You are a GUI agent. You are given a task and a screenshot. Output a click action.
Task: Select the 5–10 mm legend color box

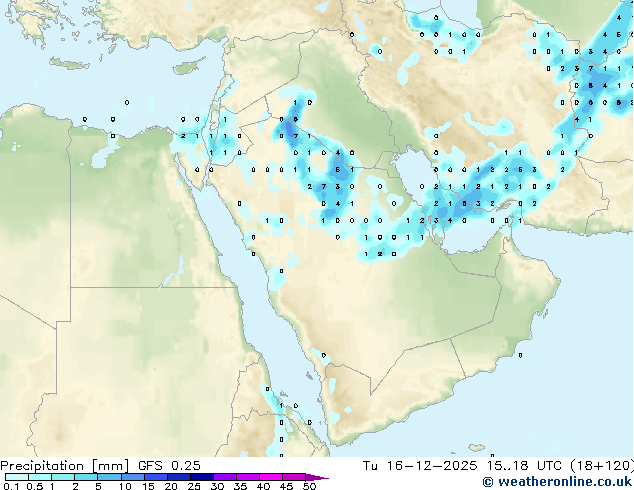pyautogui.click(x=109, y=477)
